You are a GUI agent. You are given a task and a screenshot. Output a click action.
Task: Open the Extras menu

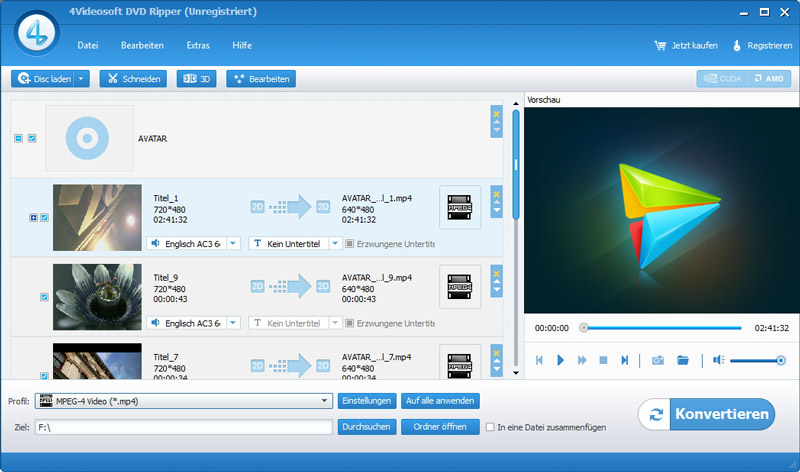pos(198,45)
